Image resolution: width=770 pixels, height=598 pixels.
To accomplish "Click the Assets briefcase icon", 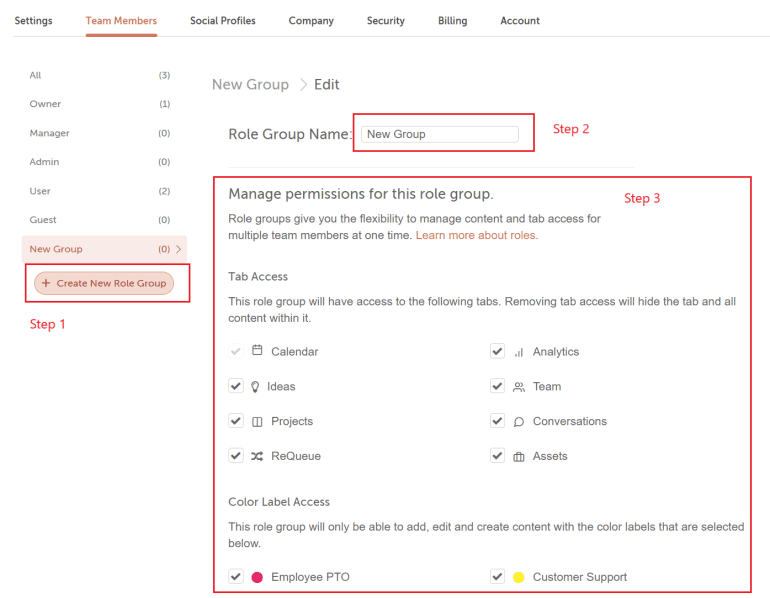I will tap(518, 457).
